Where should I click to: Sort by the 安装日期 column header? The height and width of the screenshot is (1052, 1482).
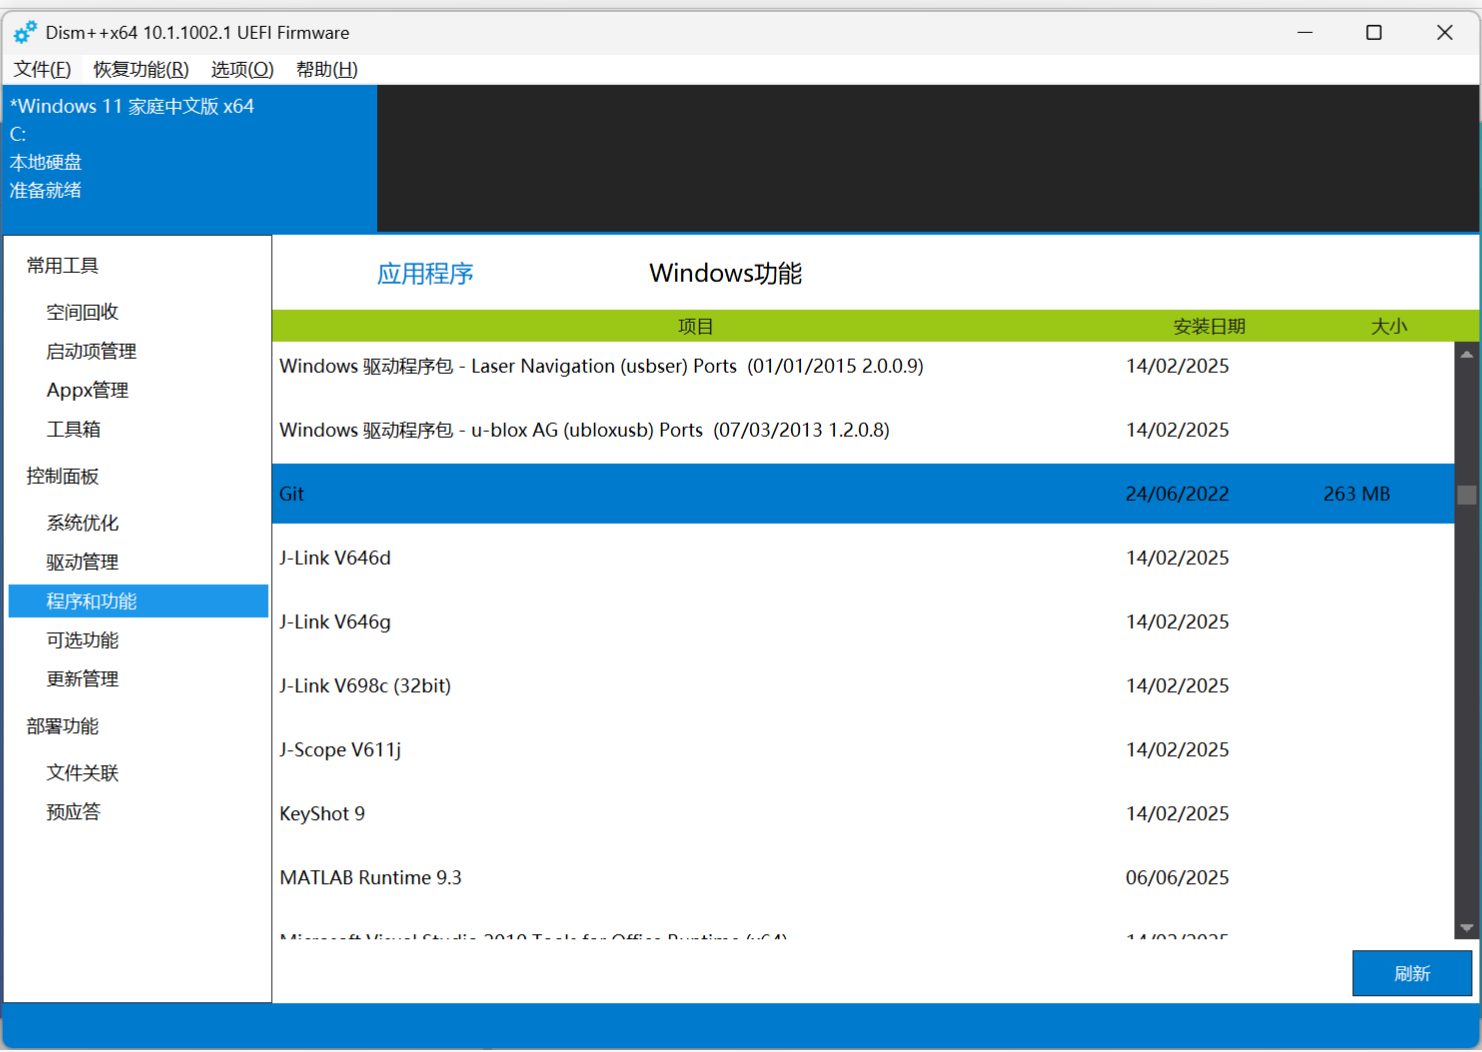[x=1209, y=326]
